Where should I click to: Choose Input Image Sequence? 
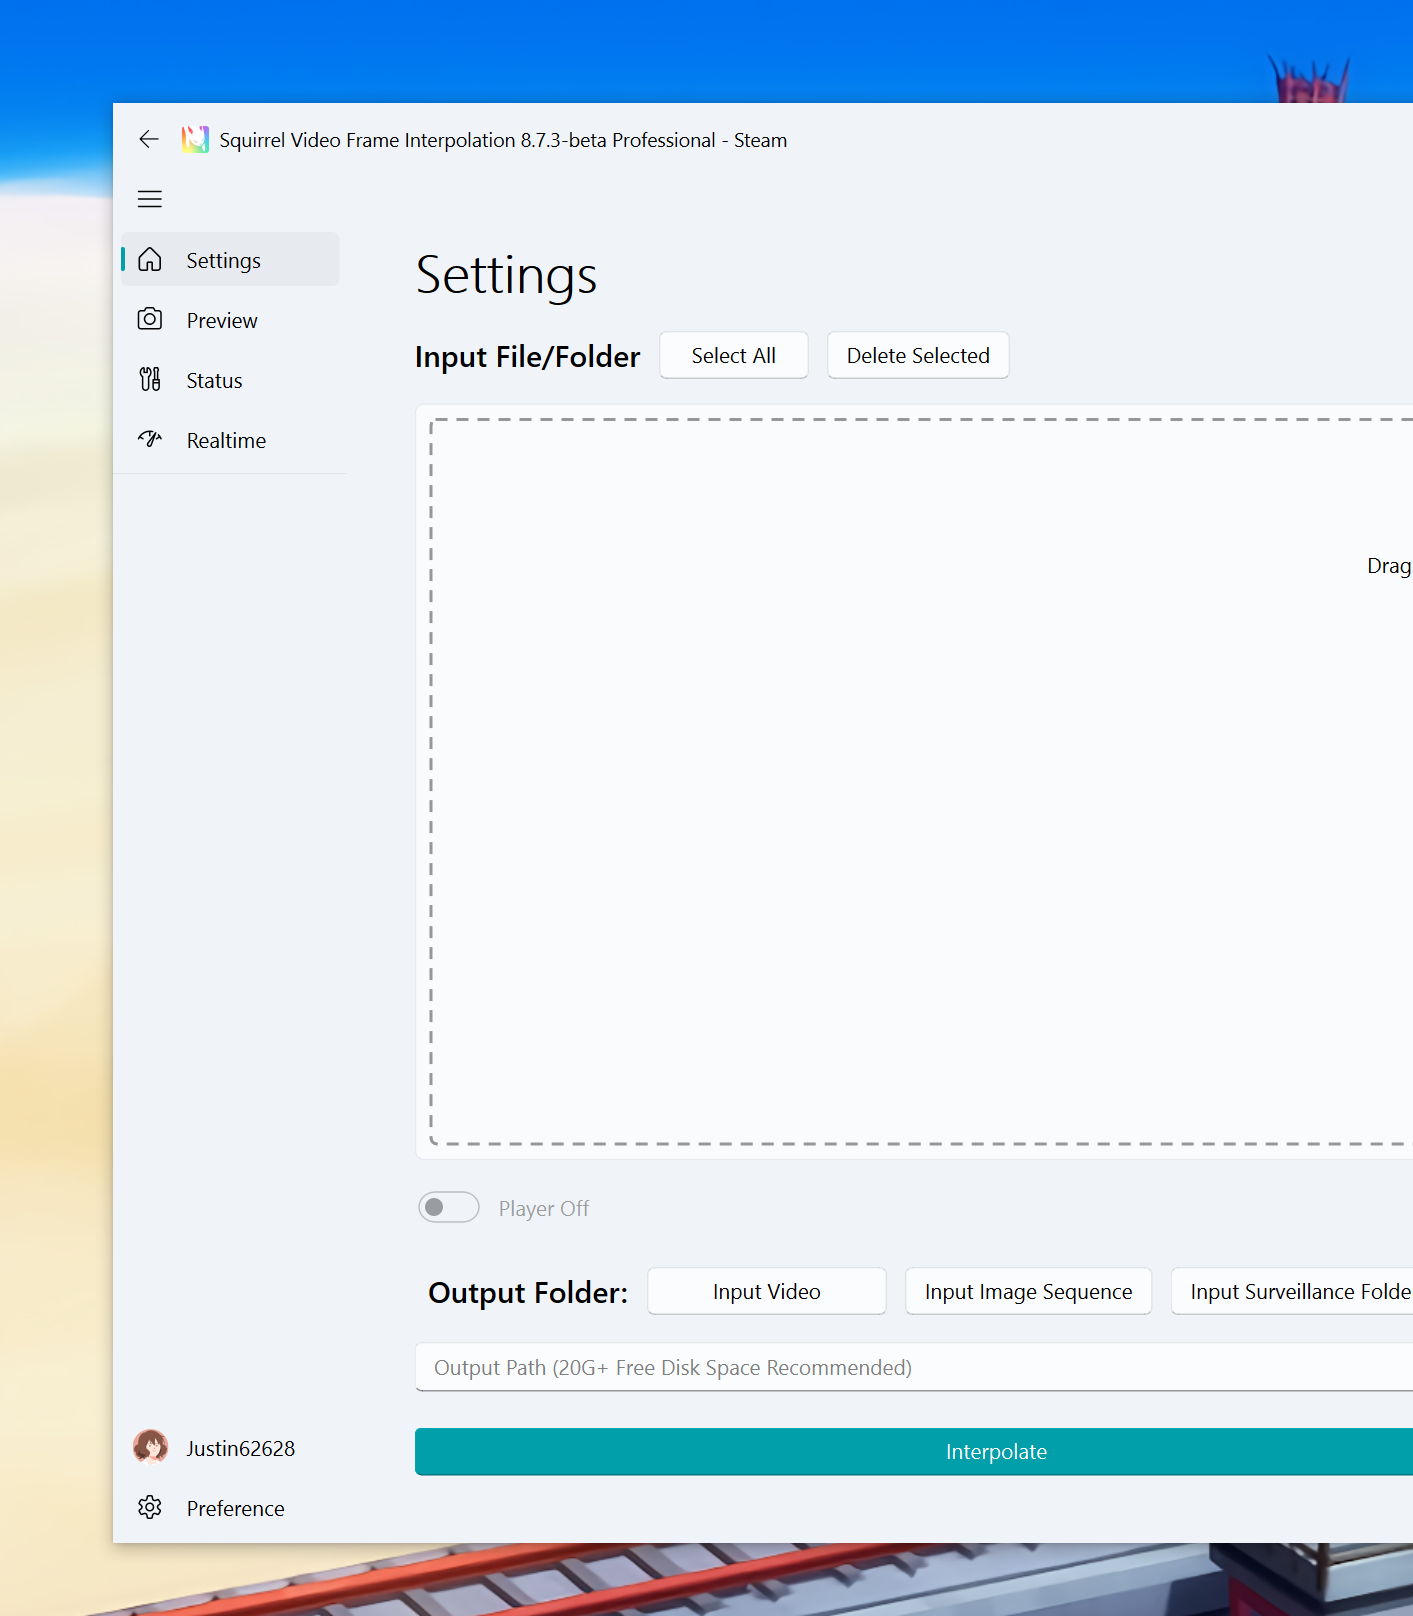1029,1292
